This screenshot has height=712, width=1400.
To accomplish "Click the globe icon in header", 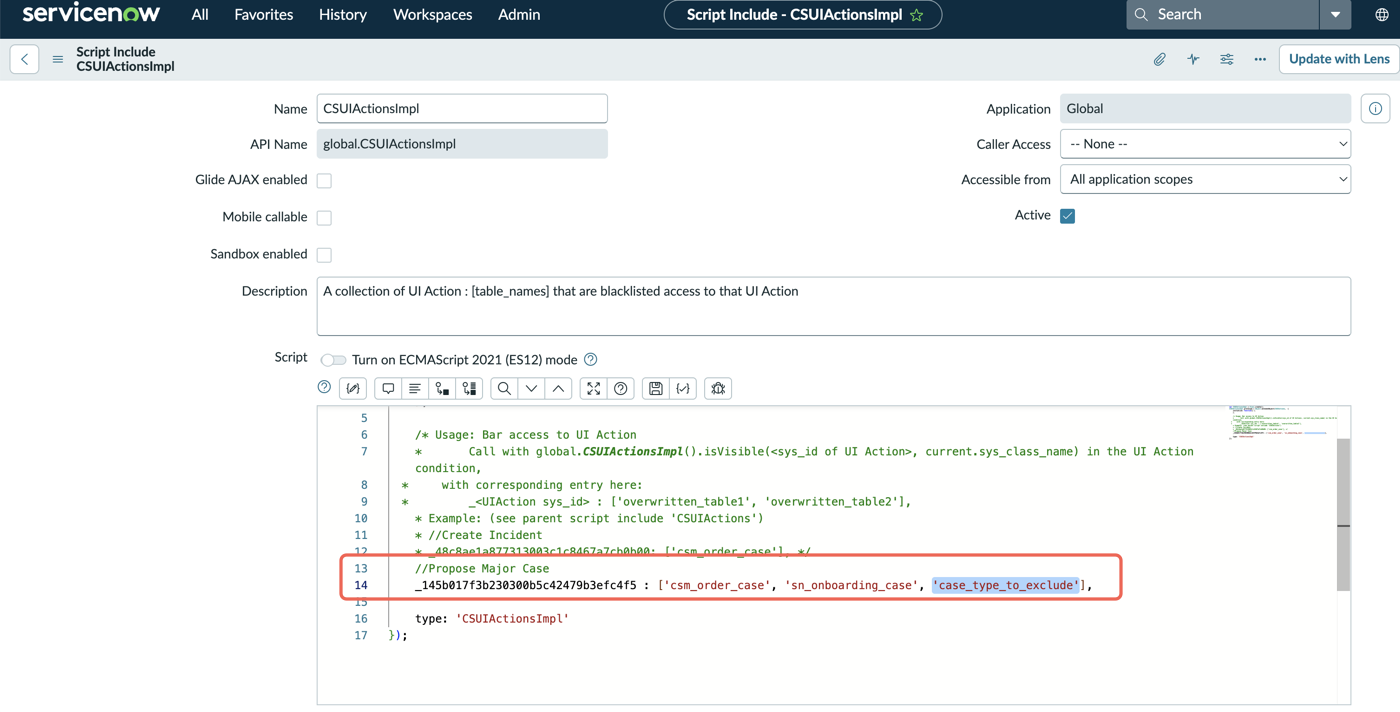I will point(1382,15).
